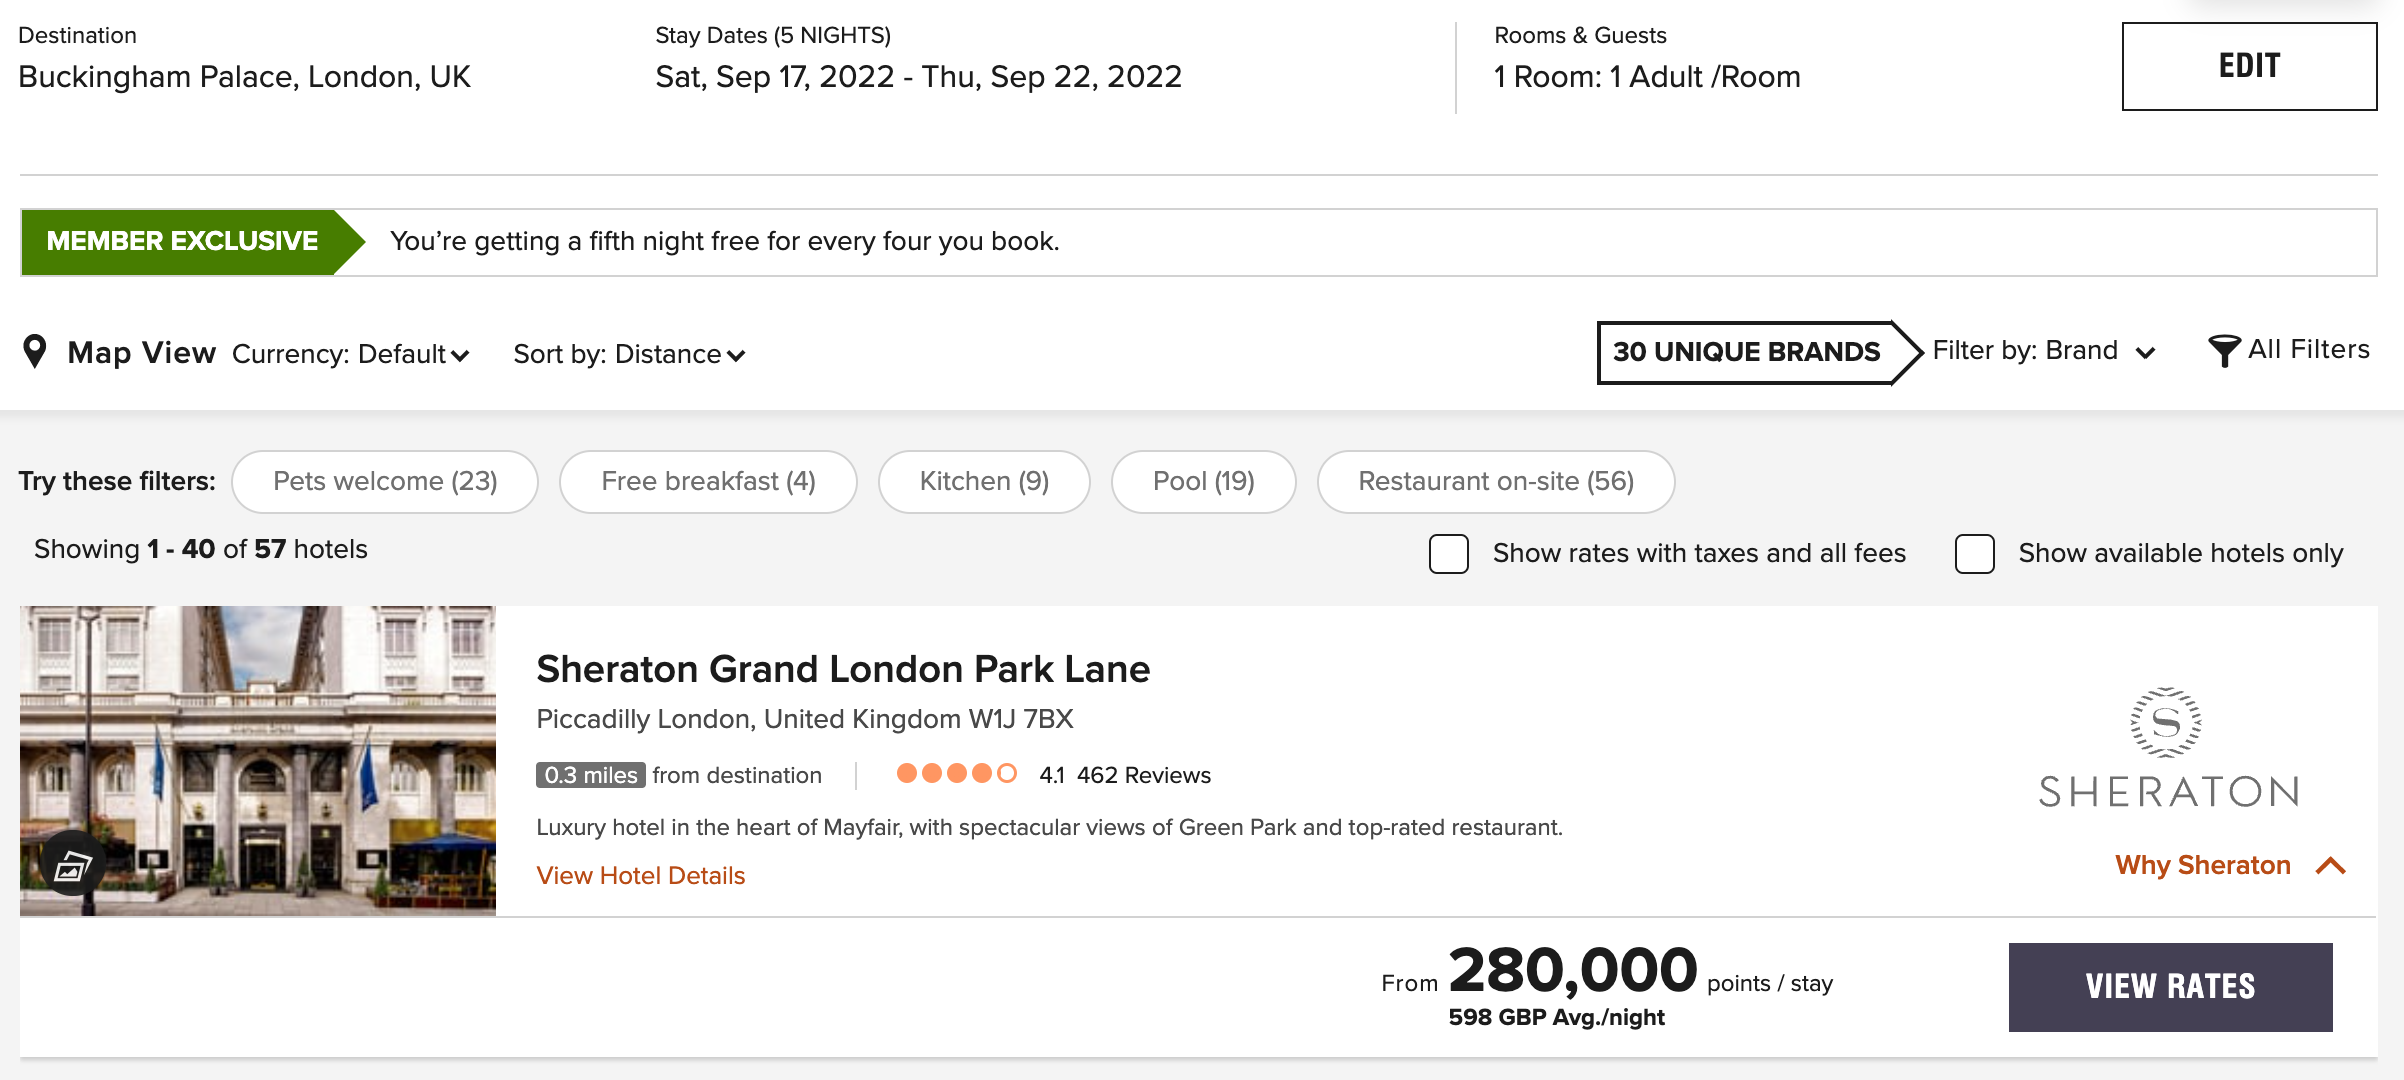Screen dimensions: 2404x1080
Task: Click the fourth orange rating star
Action: [980, 773]
